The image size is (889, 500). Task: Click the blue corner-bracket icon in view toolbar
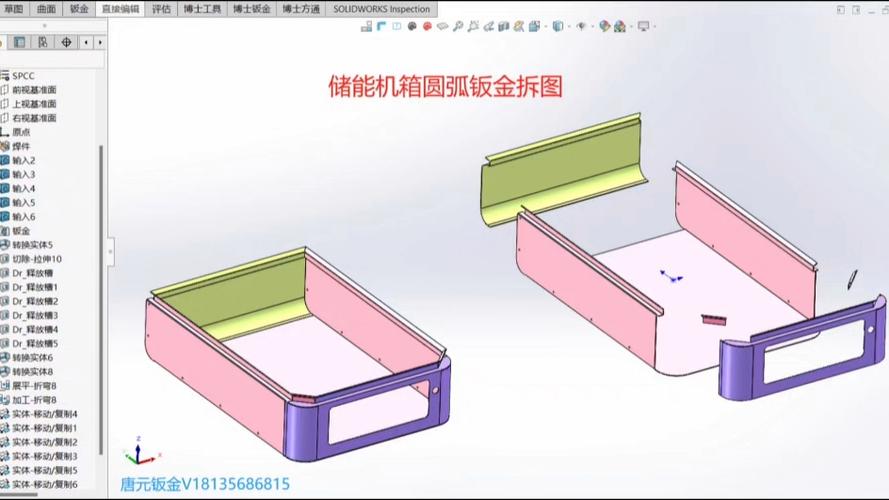pos(382,26)
